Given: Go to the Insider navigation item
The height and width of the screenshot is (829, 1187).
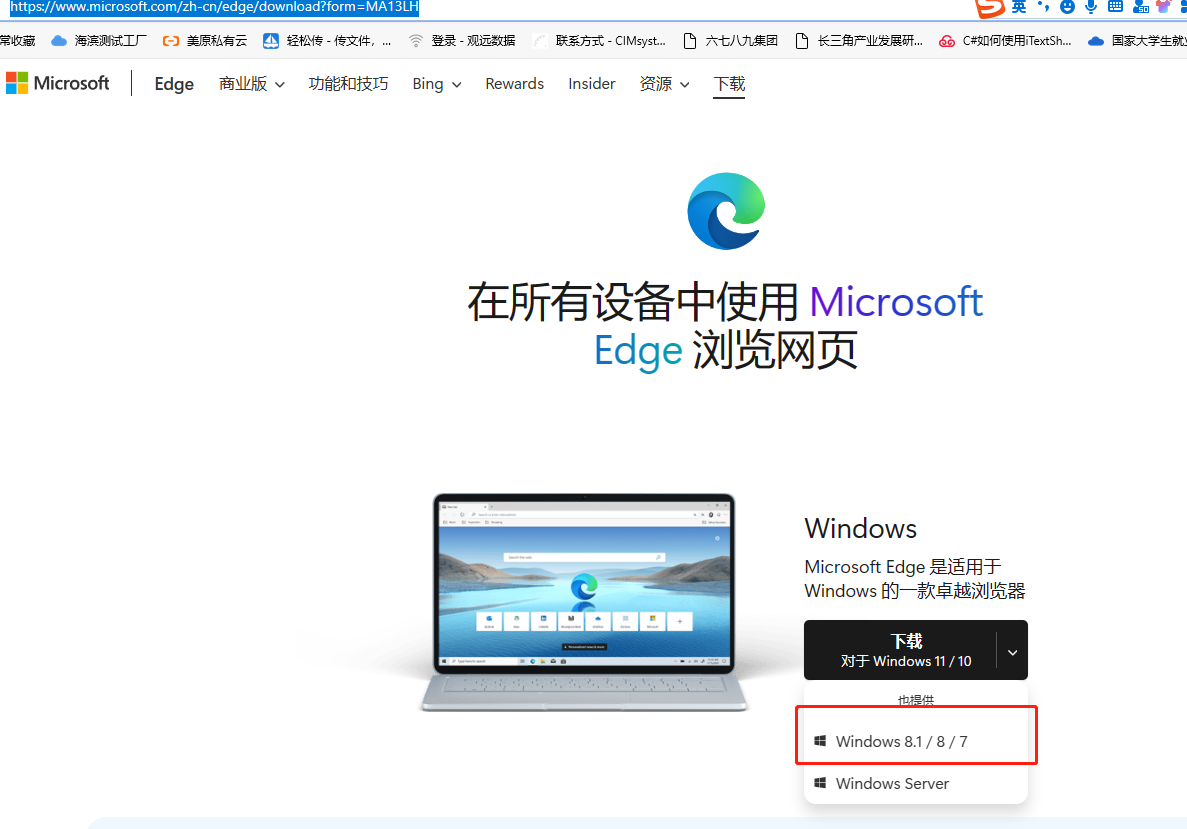Looking at the screenshot, I should tap(592, 84).
